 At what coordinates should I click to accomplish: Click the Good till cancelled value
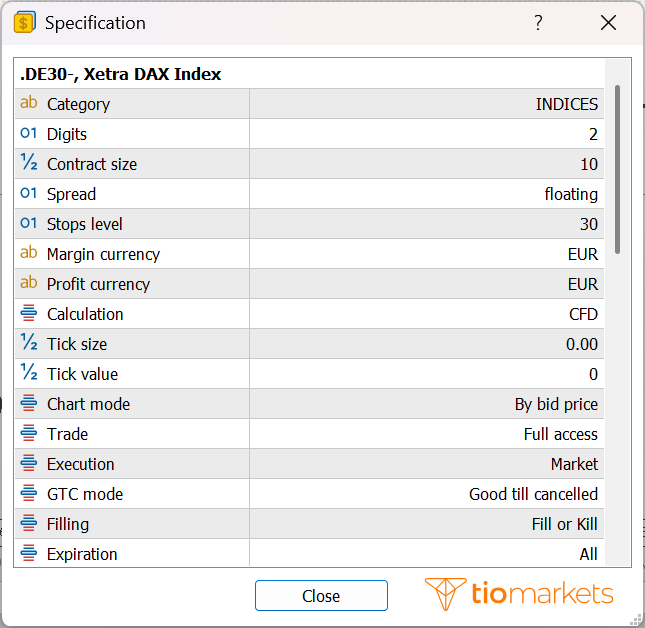533,494
